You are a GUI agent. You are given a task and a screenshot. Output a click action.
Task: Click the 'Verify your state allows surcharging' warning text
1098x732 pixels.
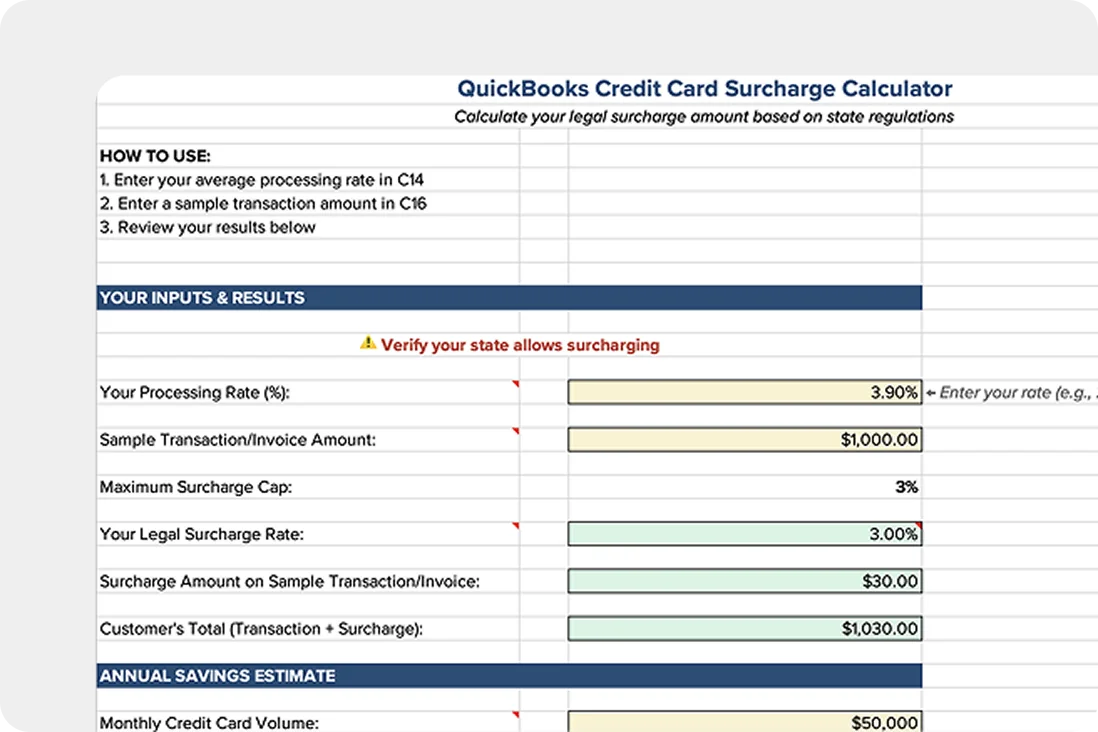click(x=520, y=345)
